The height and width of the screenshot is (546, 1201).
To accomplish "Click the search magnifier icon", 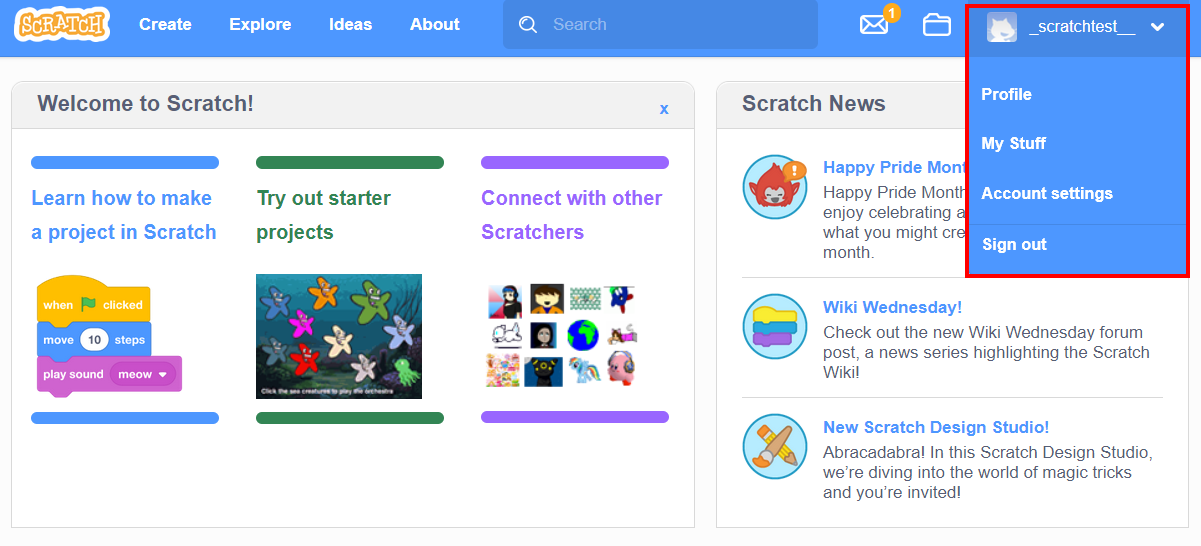I will (528, 25).
